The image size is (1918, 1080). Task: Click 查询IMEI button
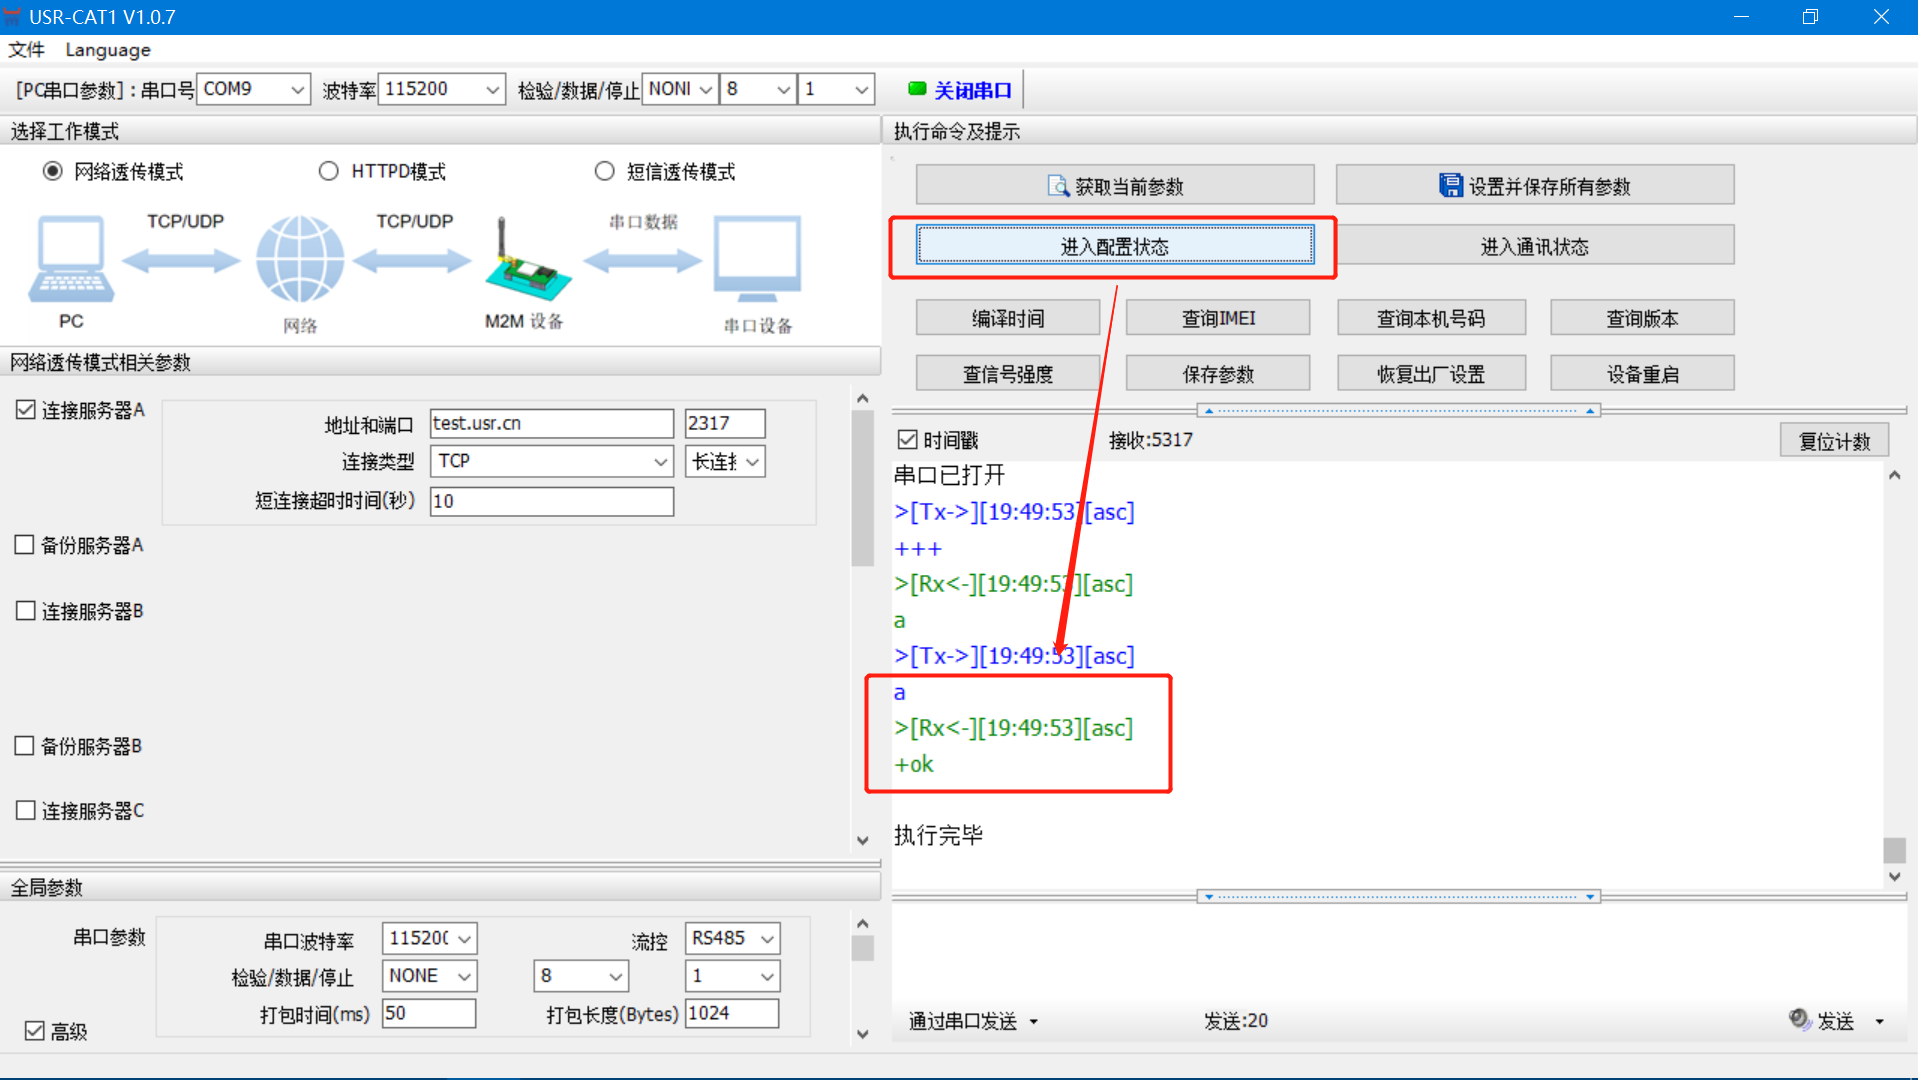[1218, 318]
